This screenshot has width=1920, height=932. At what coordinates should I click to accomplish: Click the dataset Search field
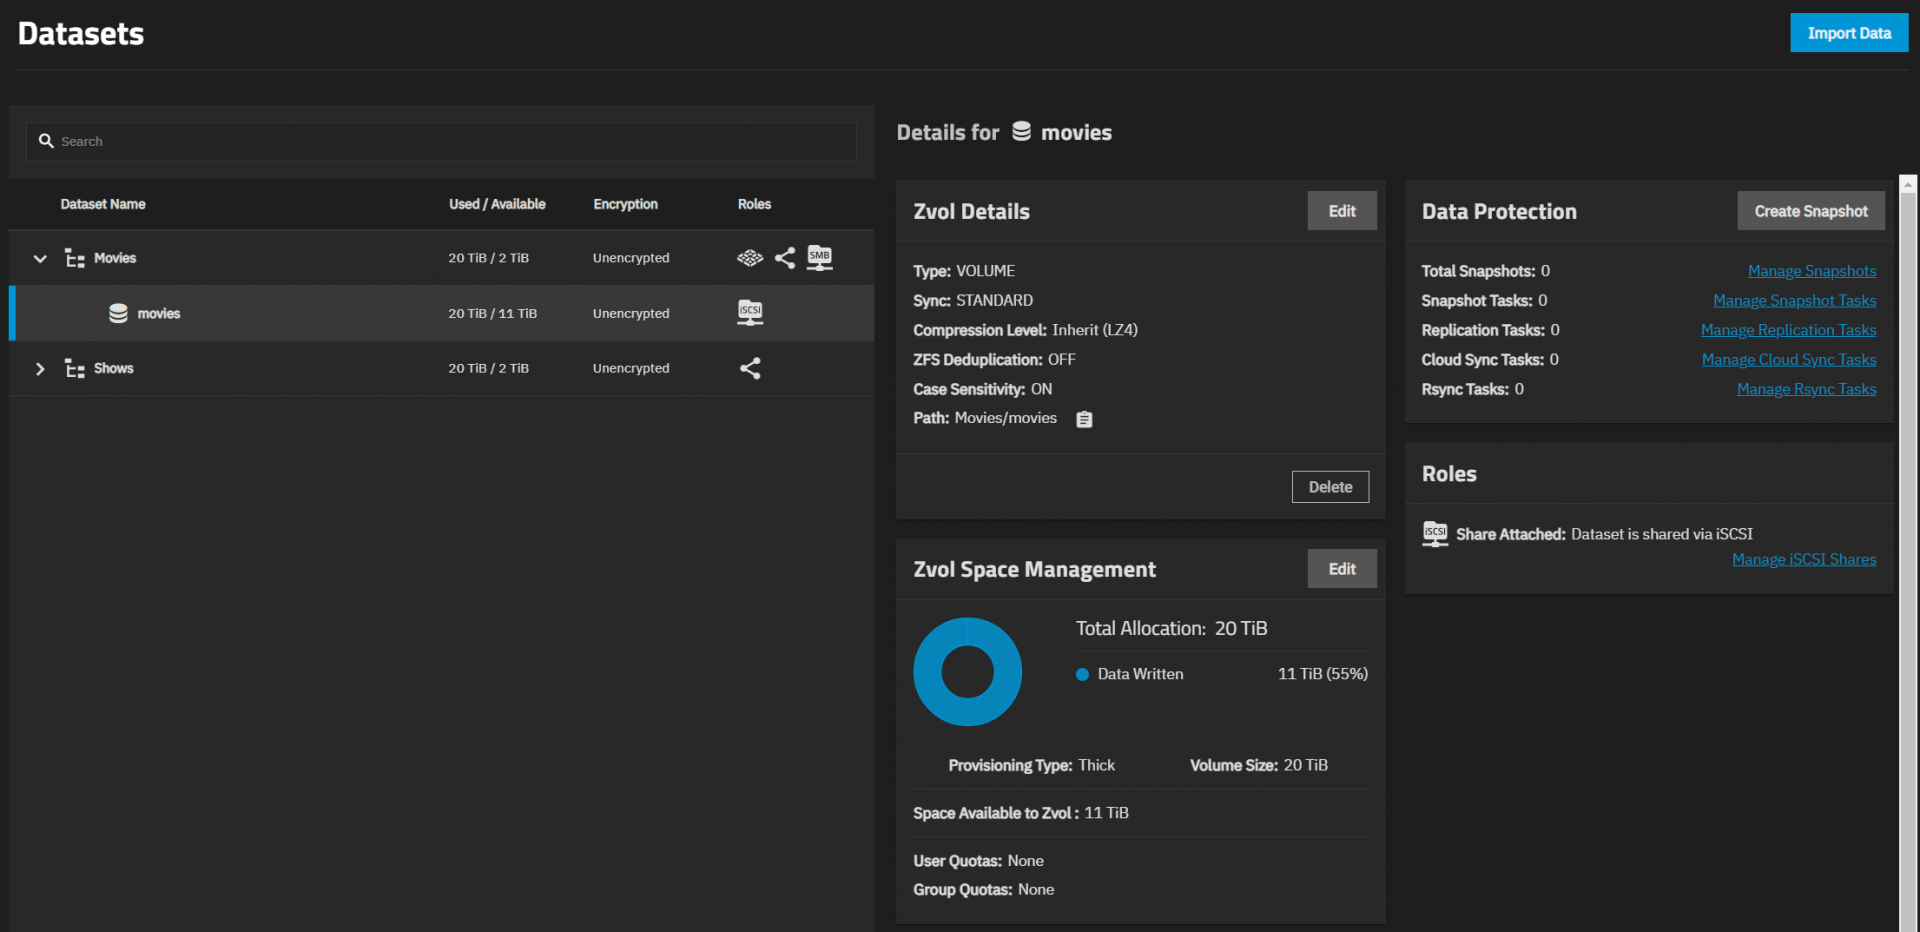(441, 141)
